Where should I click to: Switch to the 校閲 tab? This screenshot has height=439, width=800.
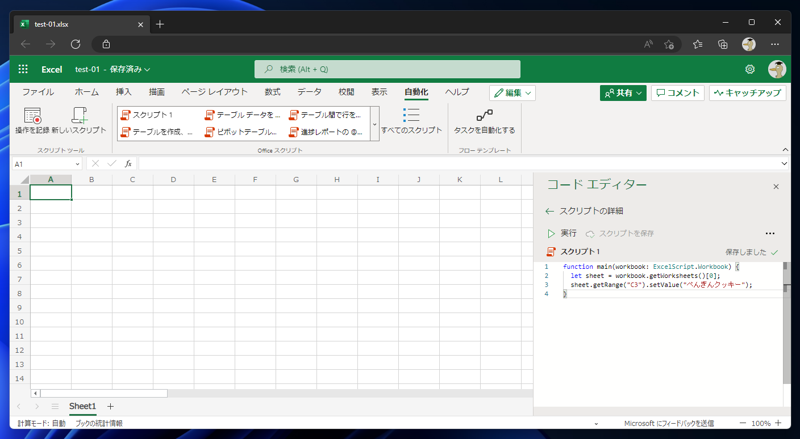[346, 92]
